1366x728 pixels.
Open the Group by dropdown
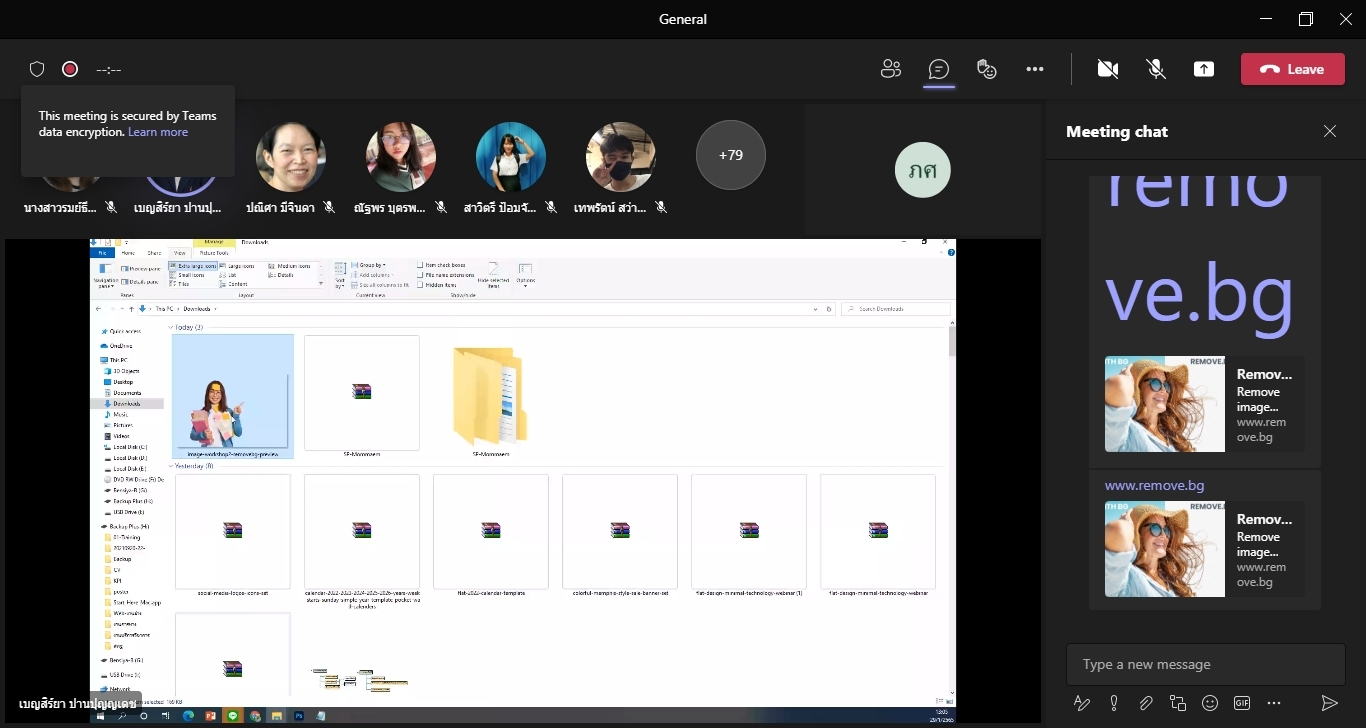[368, 265]
